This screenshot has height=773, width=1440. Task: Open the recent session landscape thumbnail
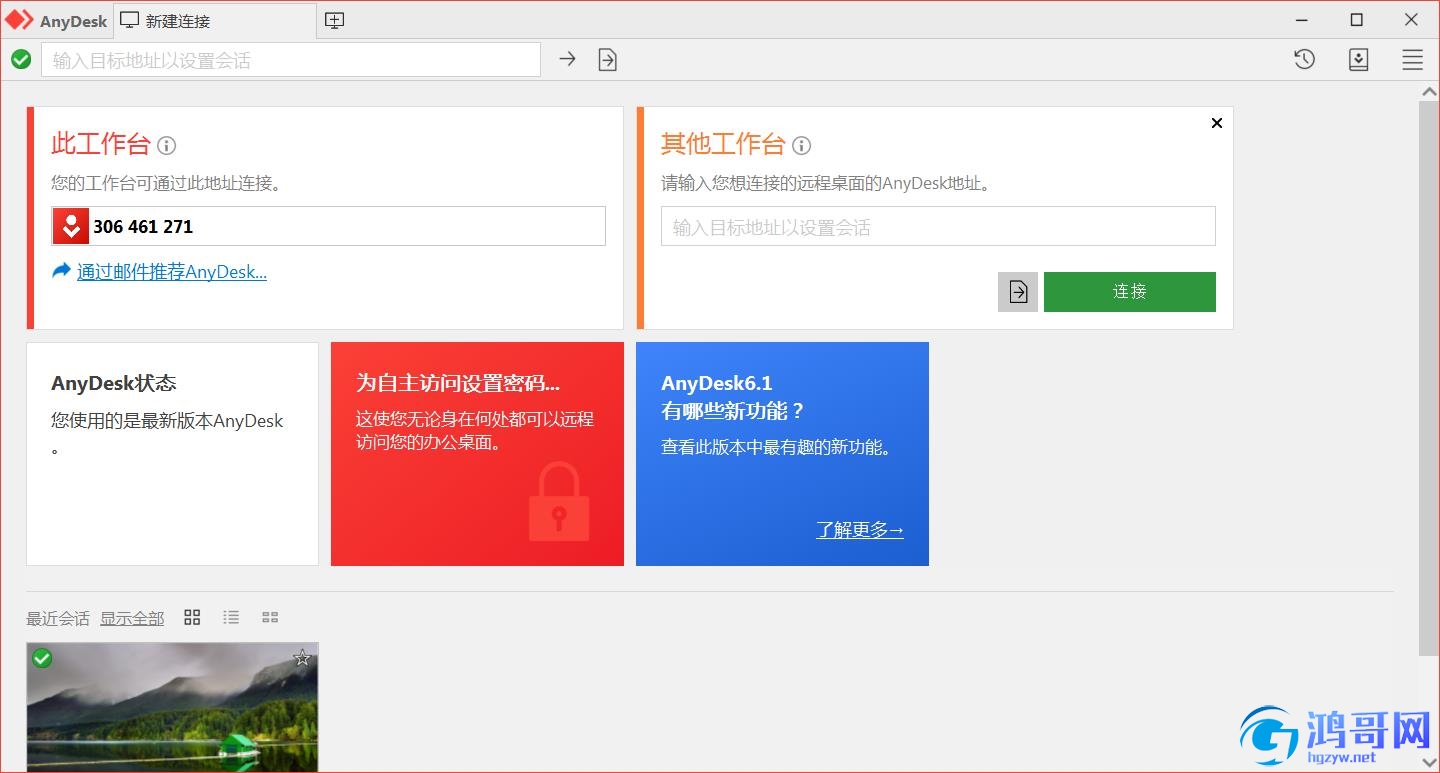coord(172,707)
